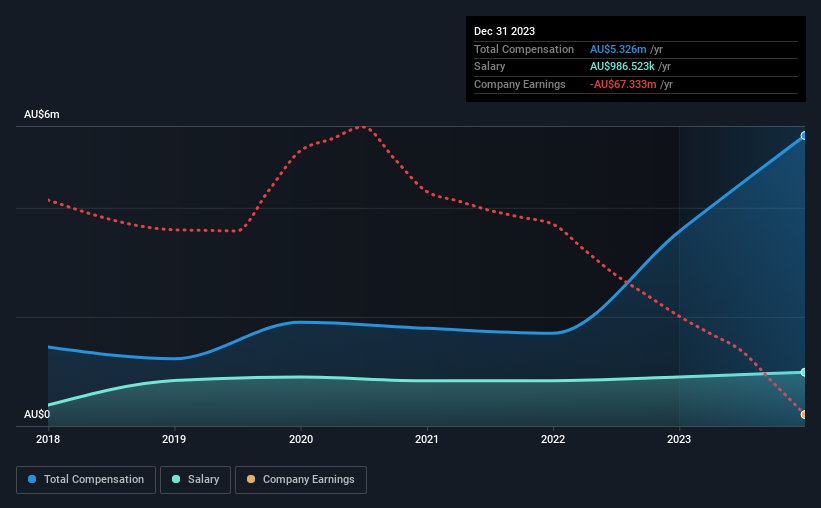Click the 2019 x-axis label

coord(174,439)
